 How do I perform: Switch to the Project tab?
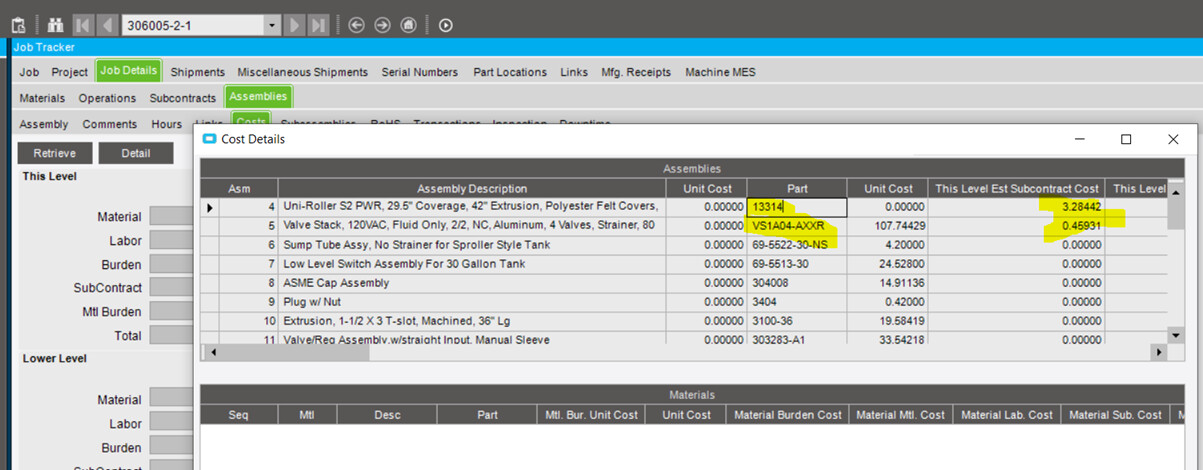(70, 72)
